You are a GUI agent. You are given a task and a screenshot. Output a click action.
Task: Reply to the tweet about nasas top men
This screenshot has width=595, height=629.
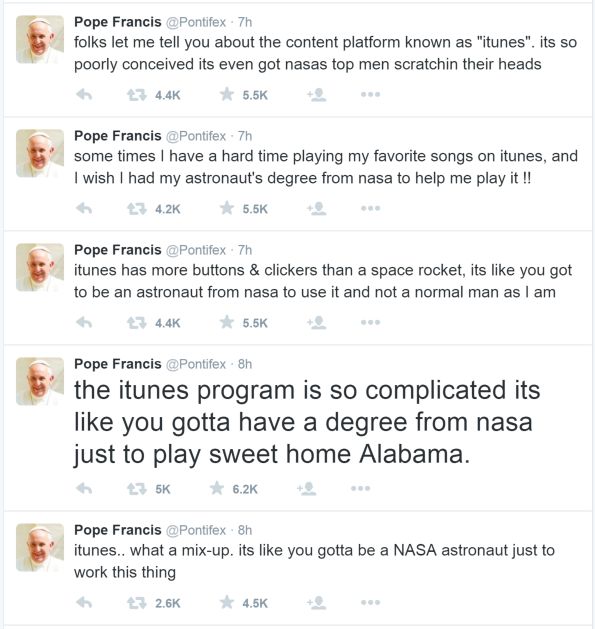(x=84, y=95)
